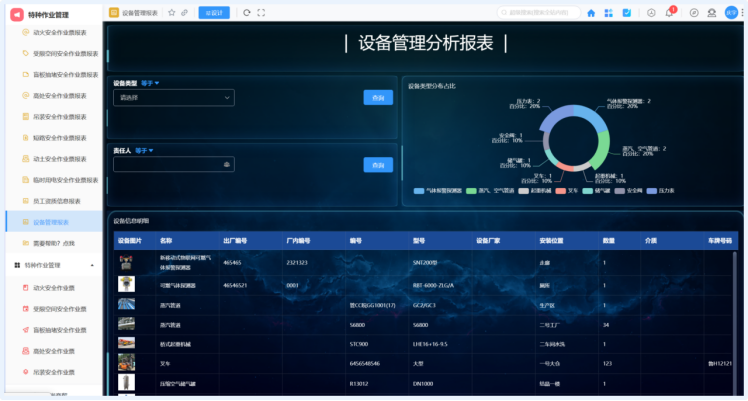
Task: Click the link icon next to the favorite star
Action: [184, 13]
